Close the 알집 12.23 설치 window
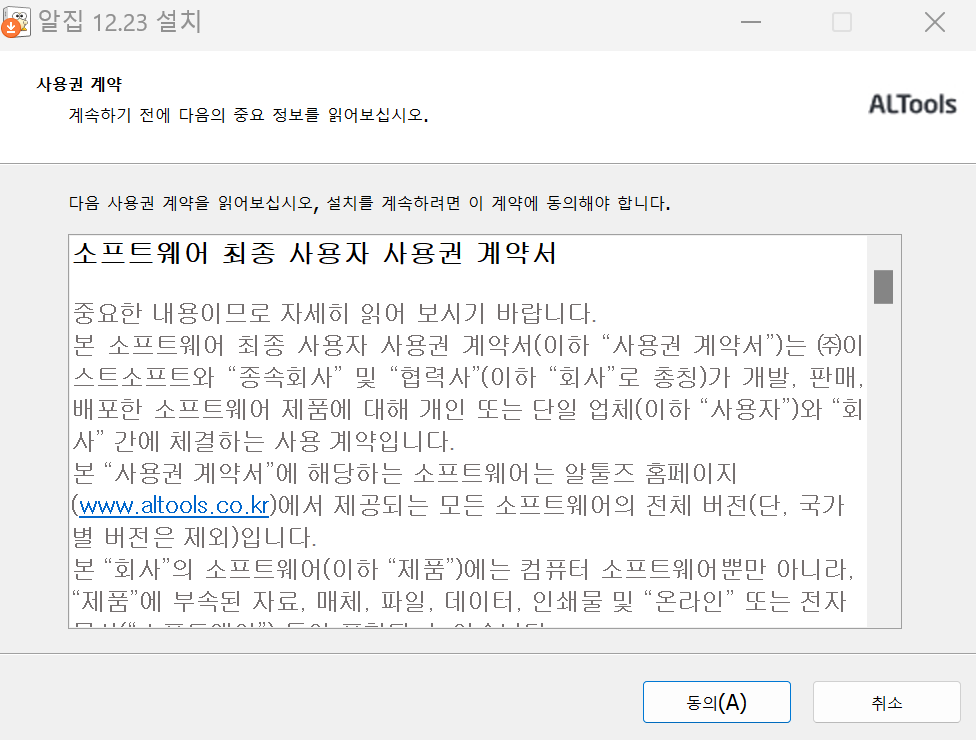This screenshot has height=740, width=976. coord(934,22)
